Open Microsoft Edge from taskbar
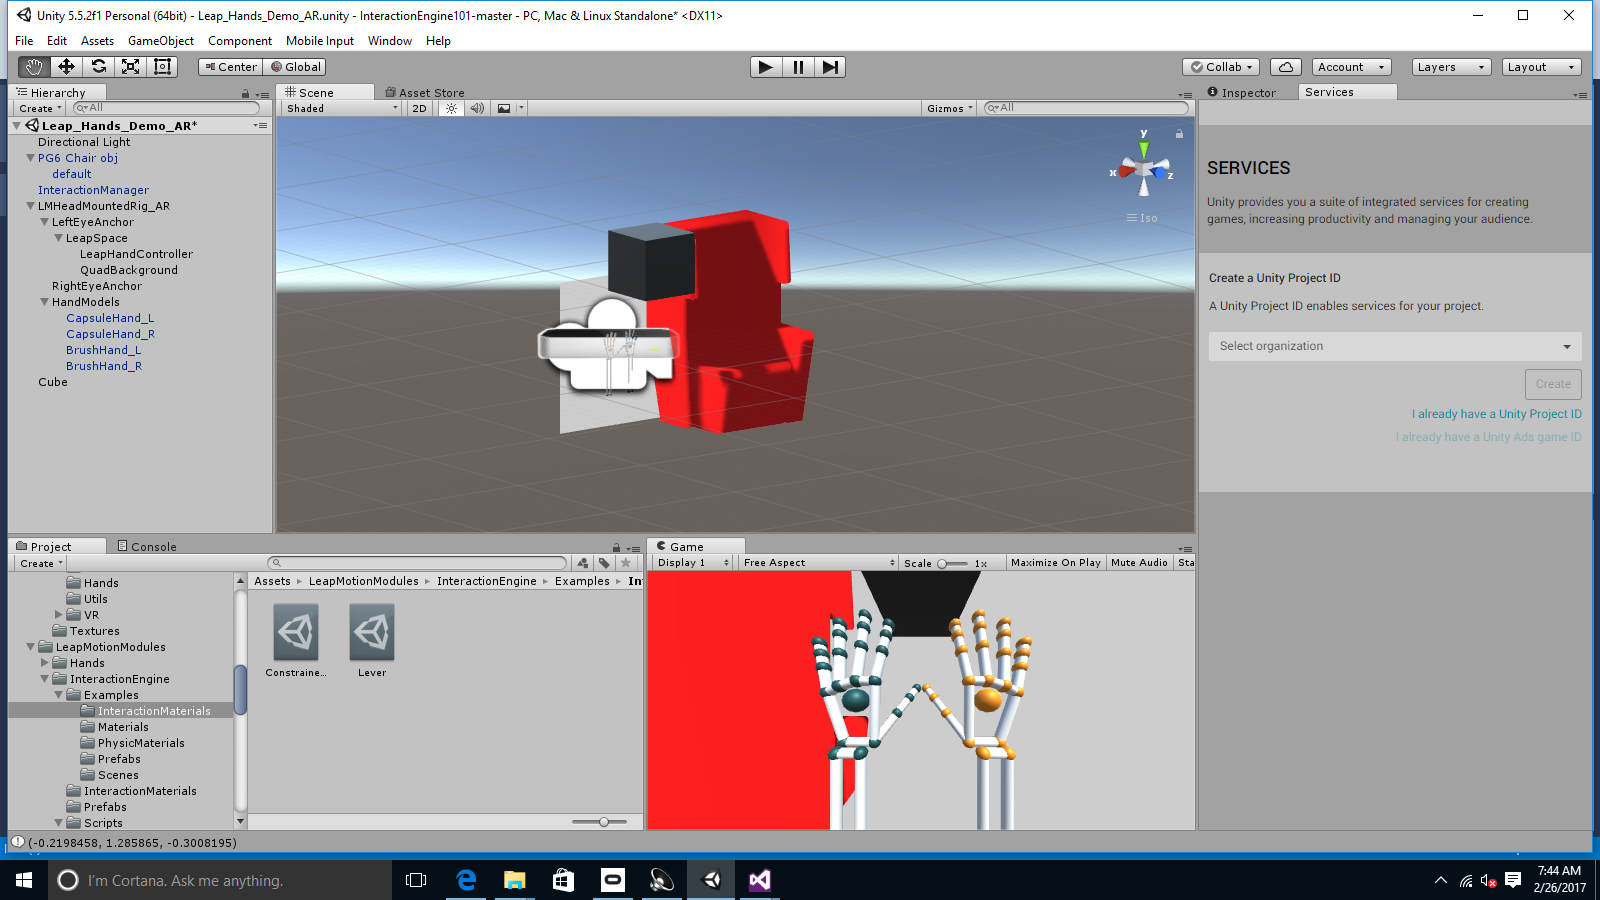 pos(466,880)
